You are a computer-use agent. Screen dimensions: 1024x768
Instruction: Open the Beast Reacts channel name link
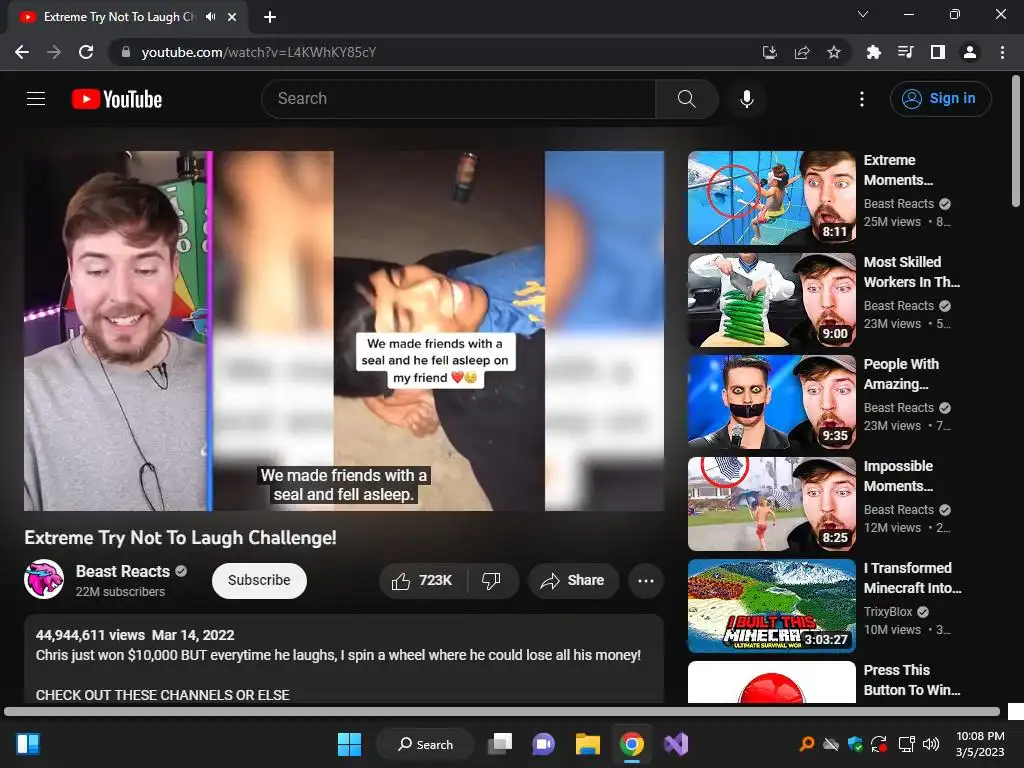[x=123, y=571]
